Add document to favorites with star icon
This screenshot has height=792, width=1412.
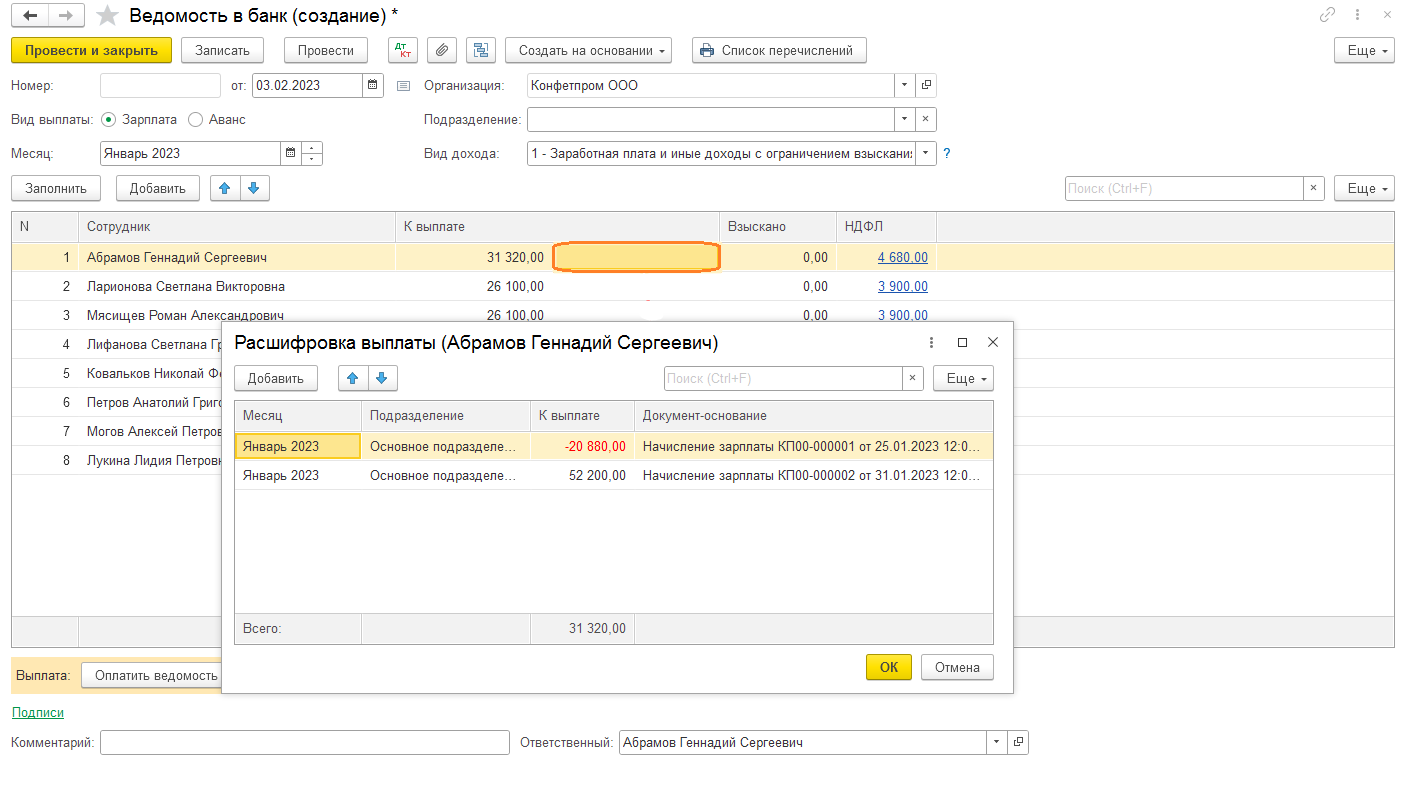109,15
